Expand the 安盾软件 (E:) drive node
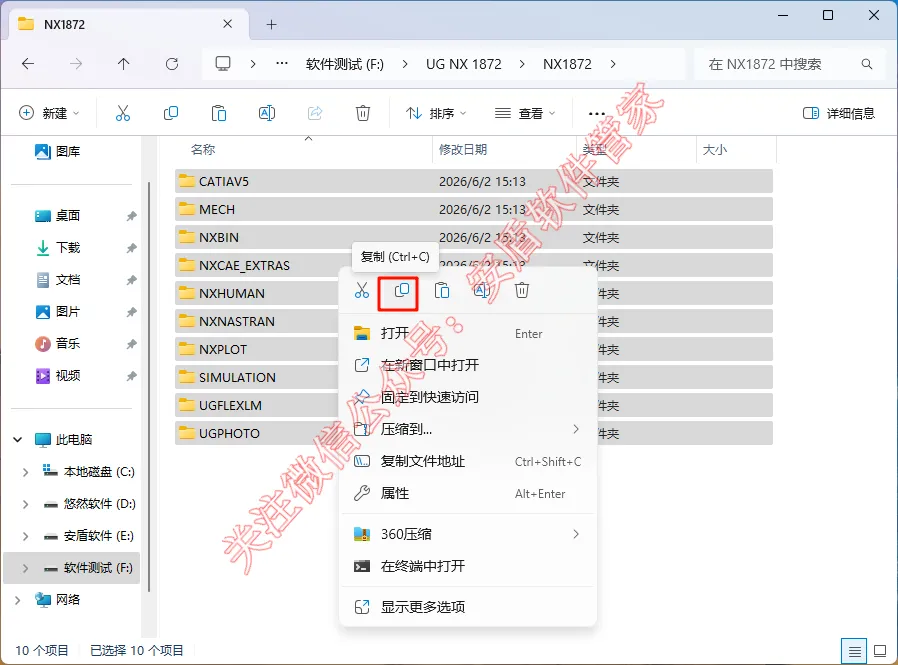Viewport: 898px width, 665px height. click(x=25, y=537)
